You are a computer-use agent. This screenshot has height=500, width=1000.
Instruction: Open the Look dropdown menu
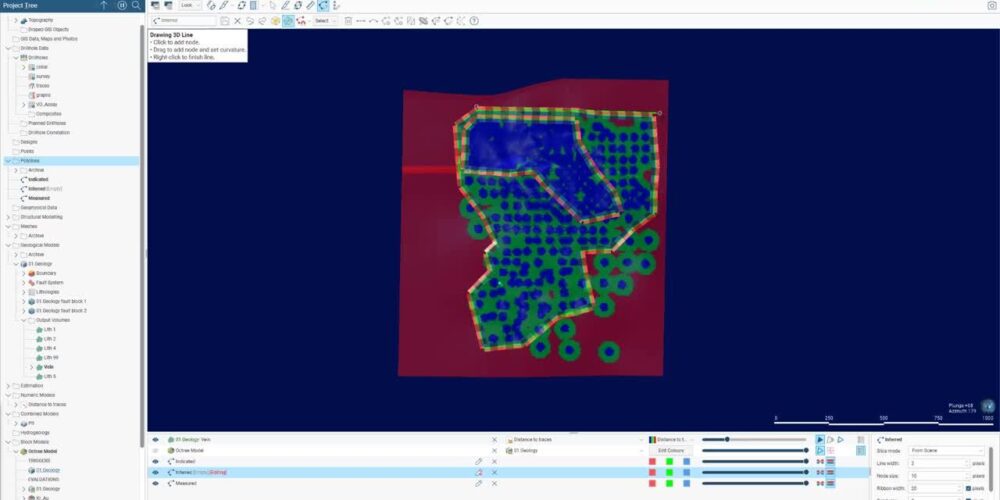point(189,5)
